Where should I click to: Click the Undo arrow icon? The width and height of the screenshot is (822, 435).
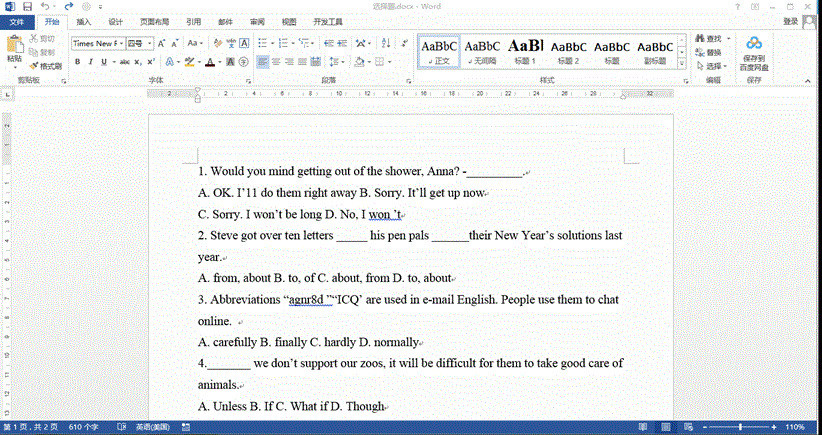pyautogui.click(x=45, y=6)
